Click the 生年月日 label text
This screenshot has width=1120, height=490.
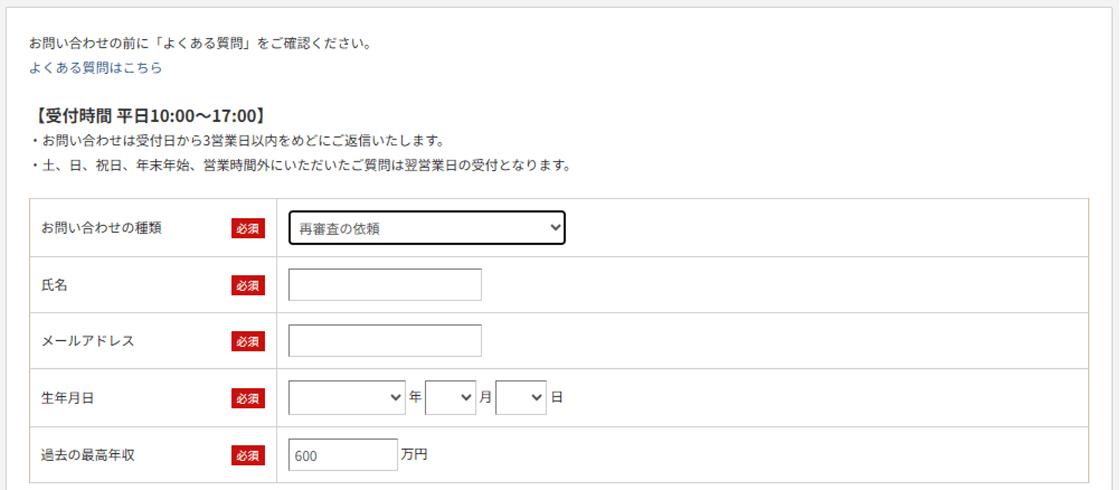click(x=68, y=398)
